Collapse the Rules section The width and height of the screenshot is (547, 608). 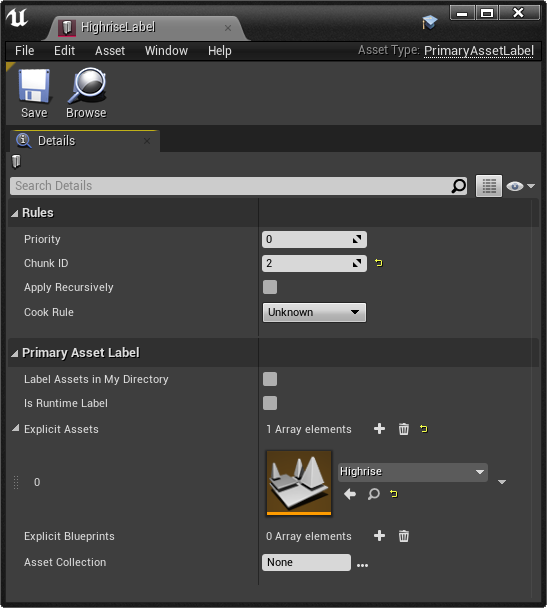click(15, 213)
